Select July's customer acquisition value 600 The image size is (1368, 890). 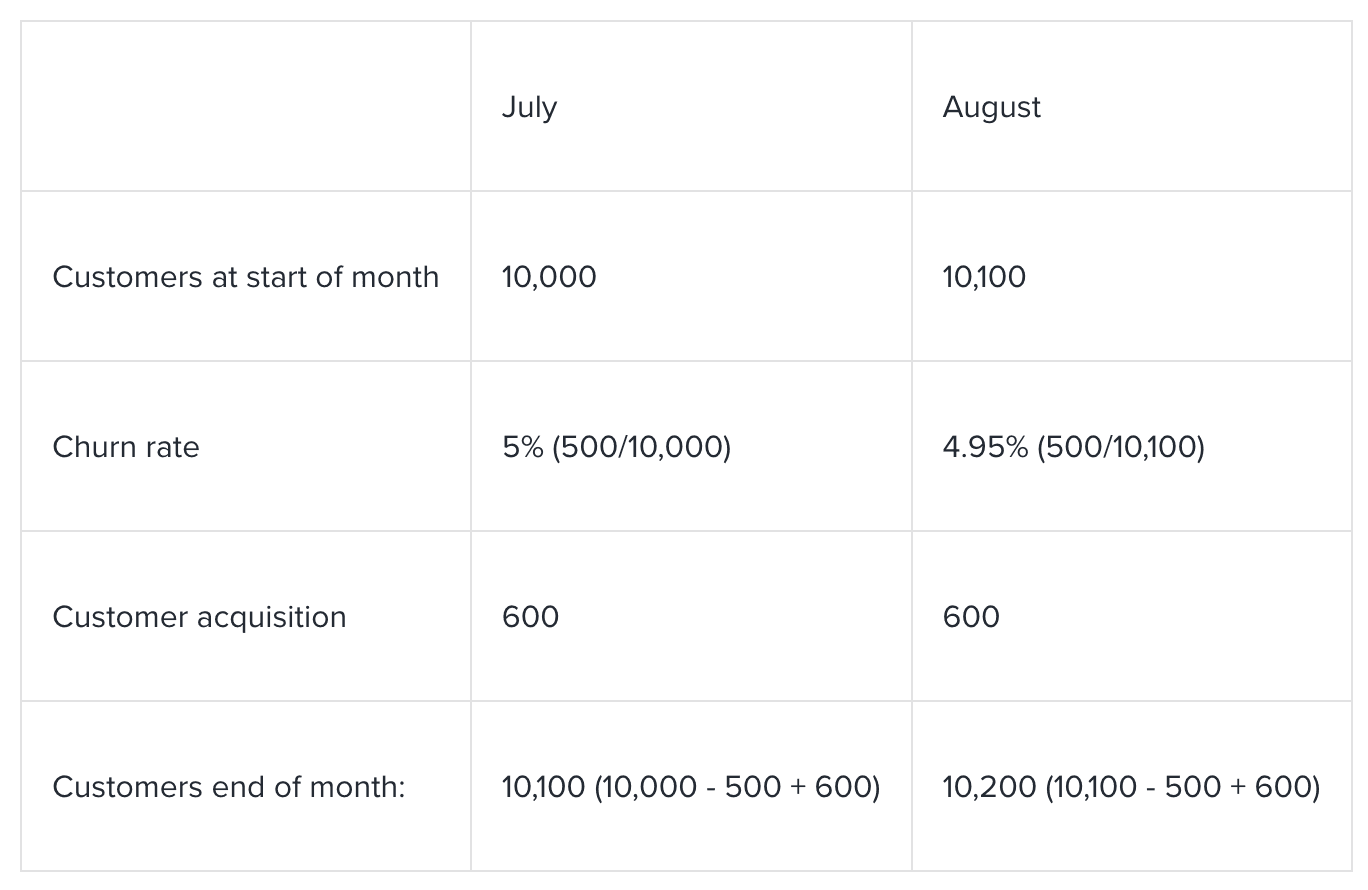[x=530, y=617]
